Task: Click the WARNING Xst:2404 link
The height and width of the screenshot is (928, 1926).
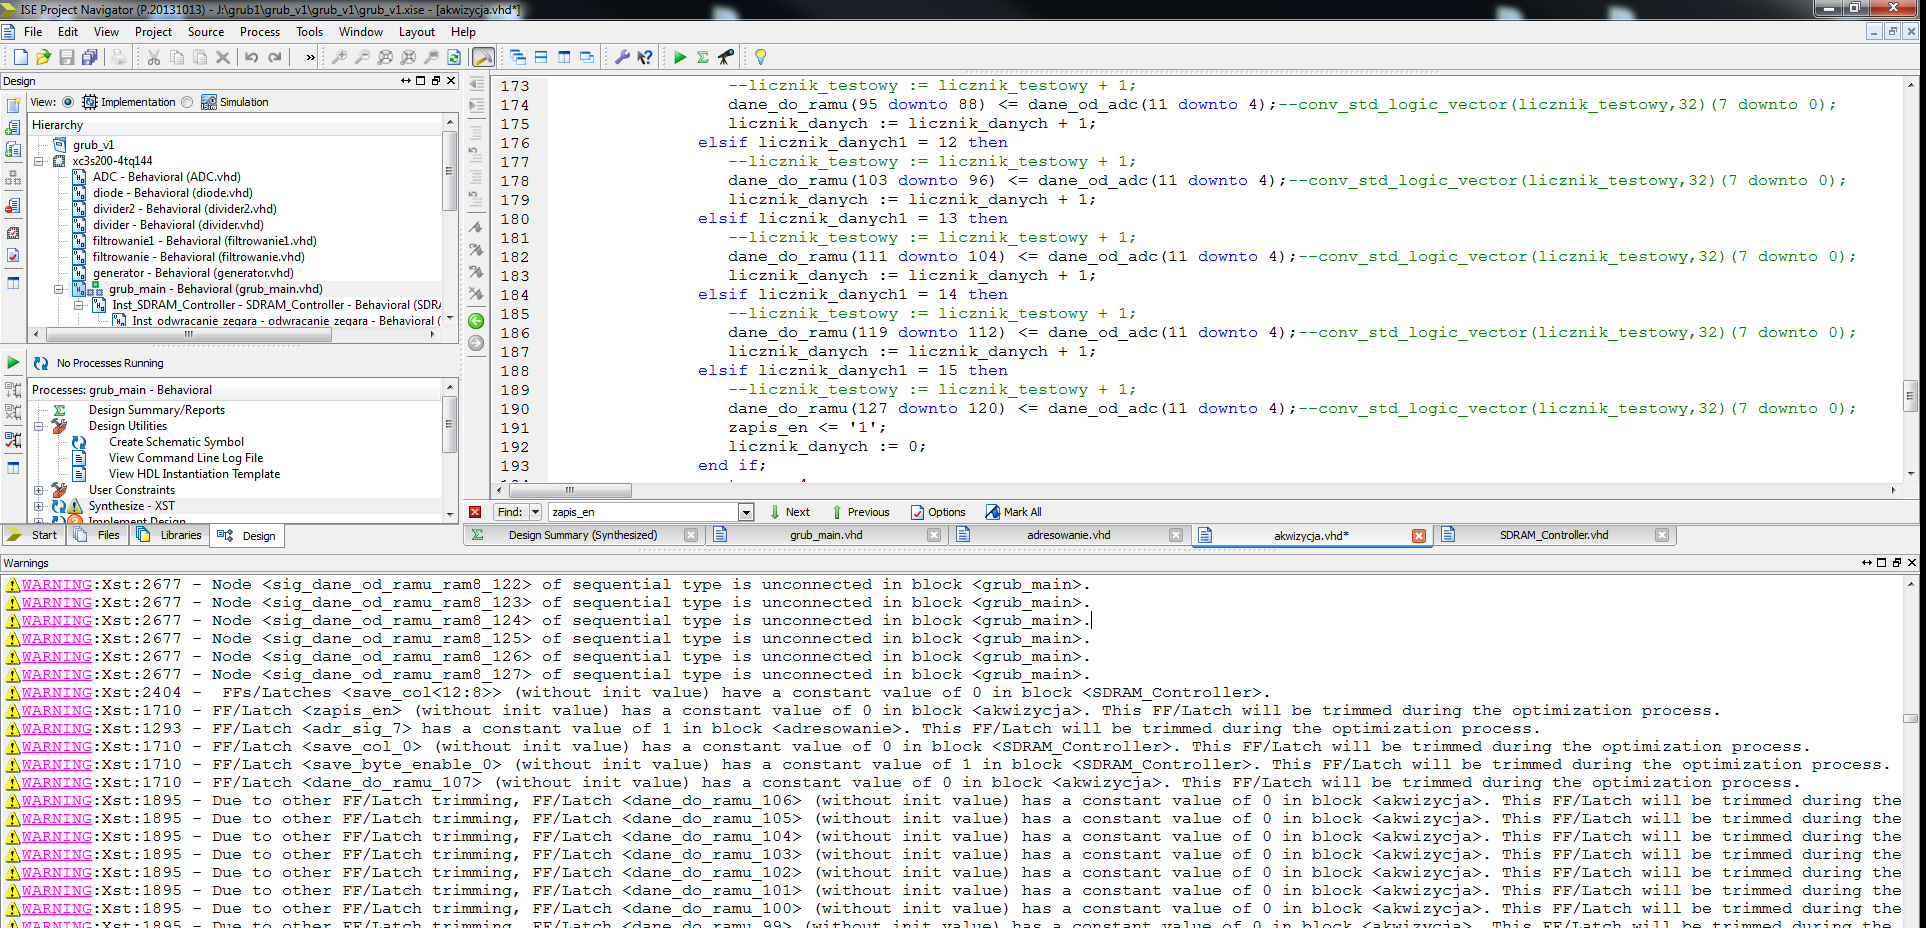Action: (x=57, y=693)
